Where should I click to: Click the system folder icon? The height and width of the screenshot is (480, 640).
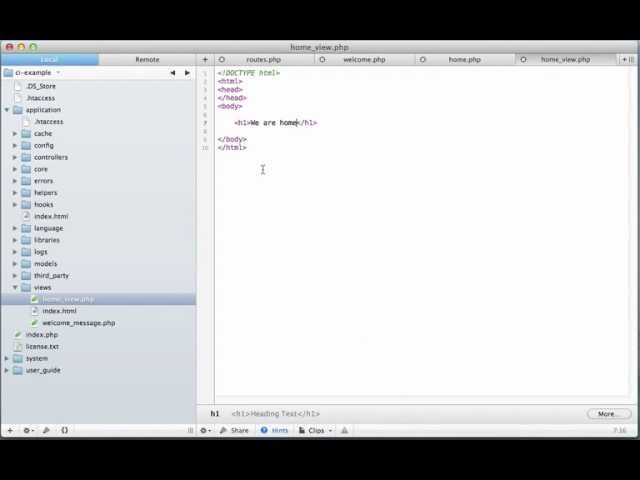pos(18,358)
